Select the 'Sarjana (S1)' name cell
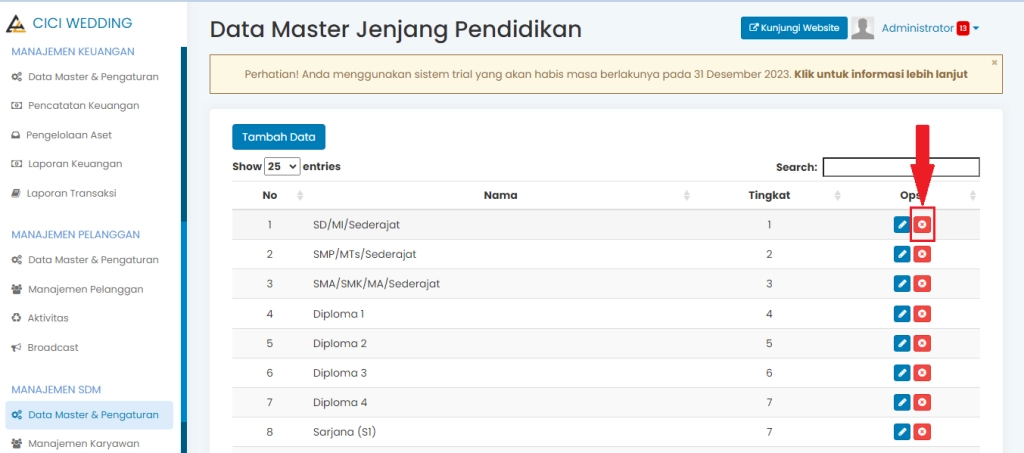 point(345,432)
